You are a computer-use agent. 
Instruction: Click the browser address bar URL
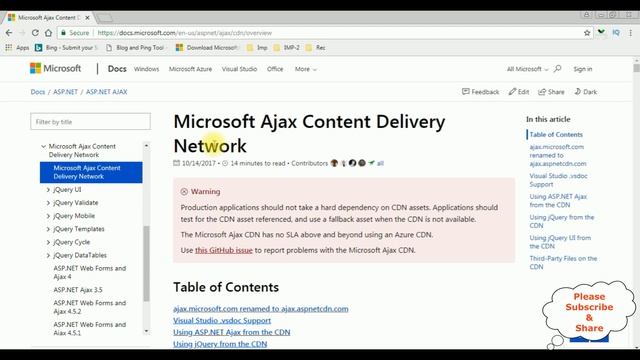point(184,33)
